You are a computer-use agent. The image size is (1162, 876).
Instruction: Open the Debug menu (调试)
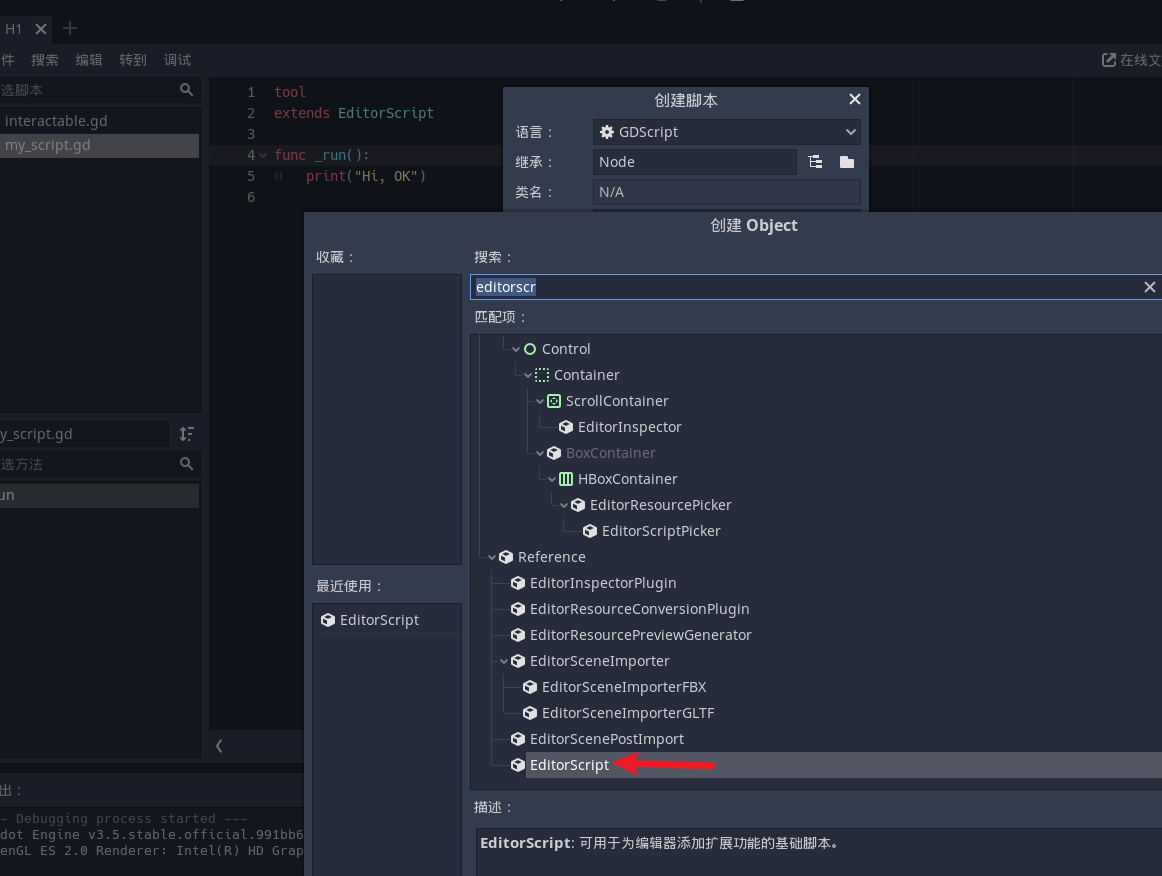click(177, 60)
